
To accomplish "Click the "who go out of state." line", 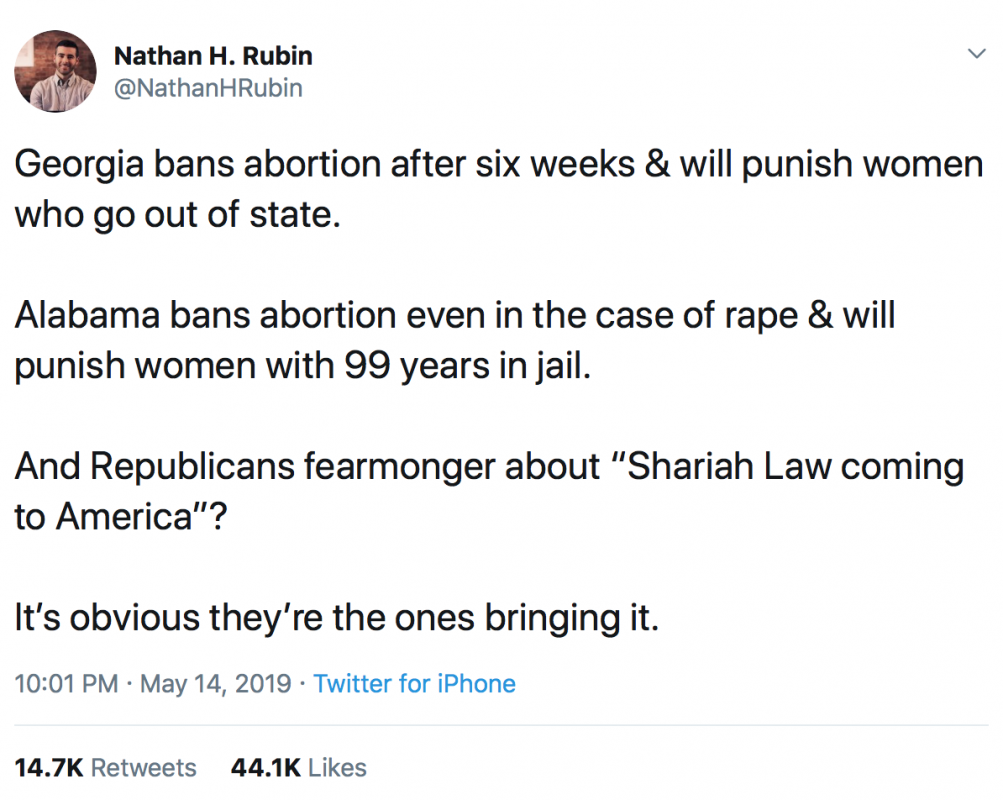I will (177, 214).
